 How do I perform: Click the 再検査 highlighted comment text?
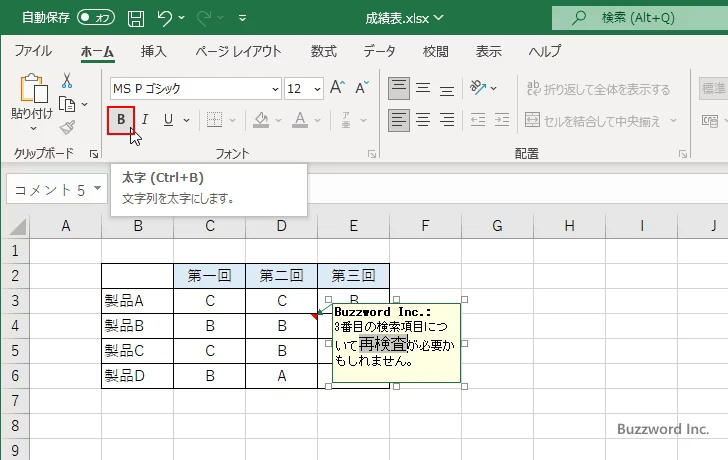383,344
